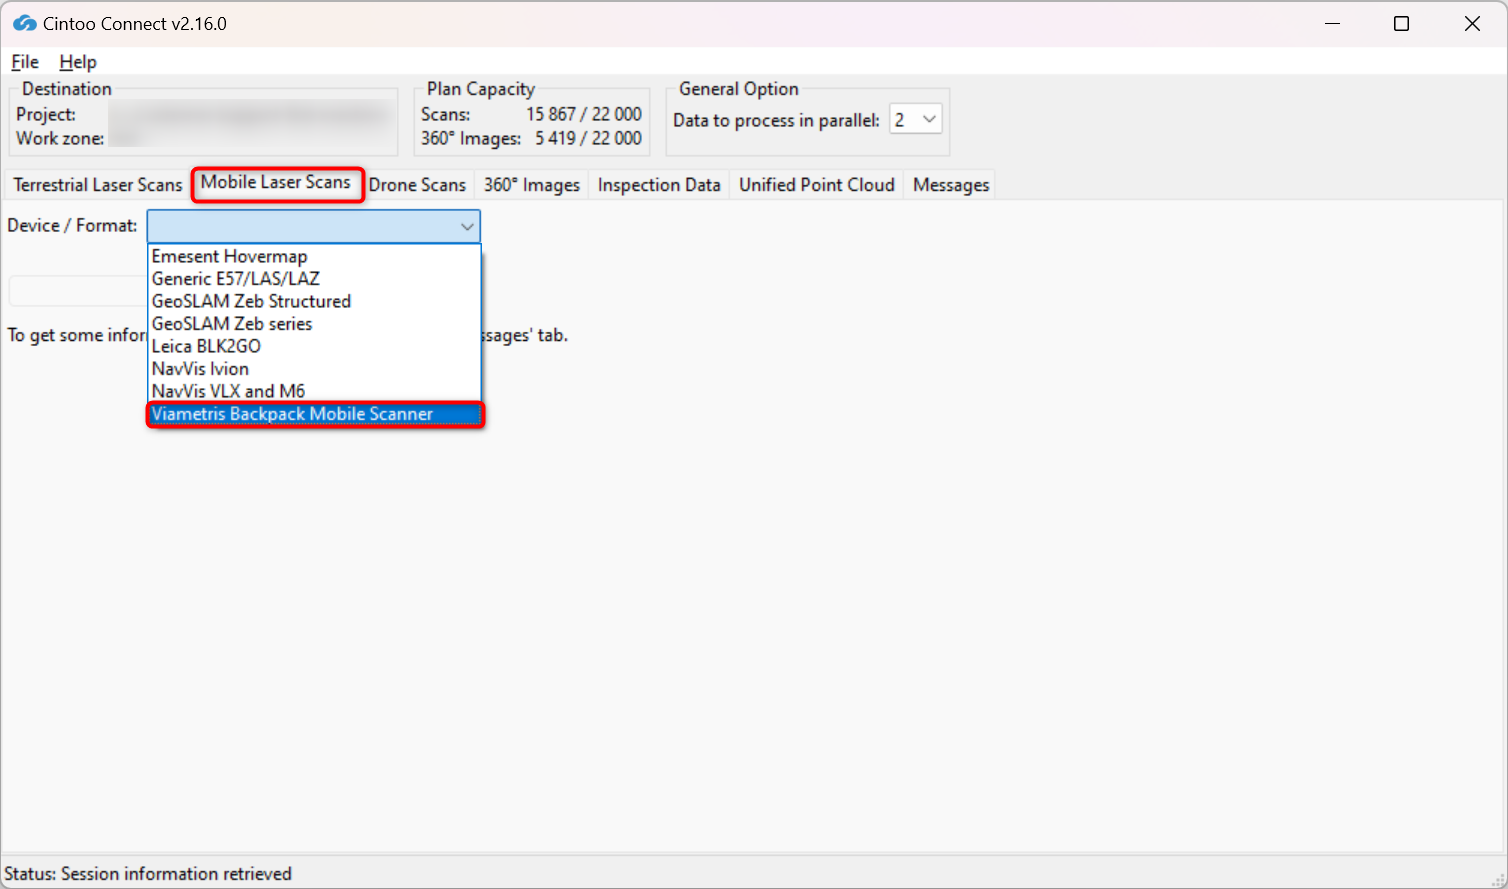Minimize the Cintoo Connect window
Image resolution: width=1508 pixels, height=889 pixels.
click(1332, 24)
